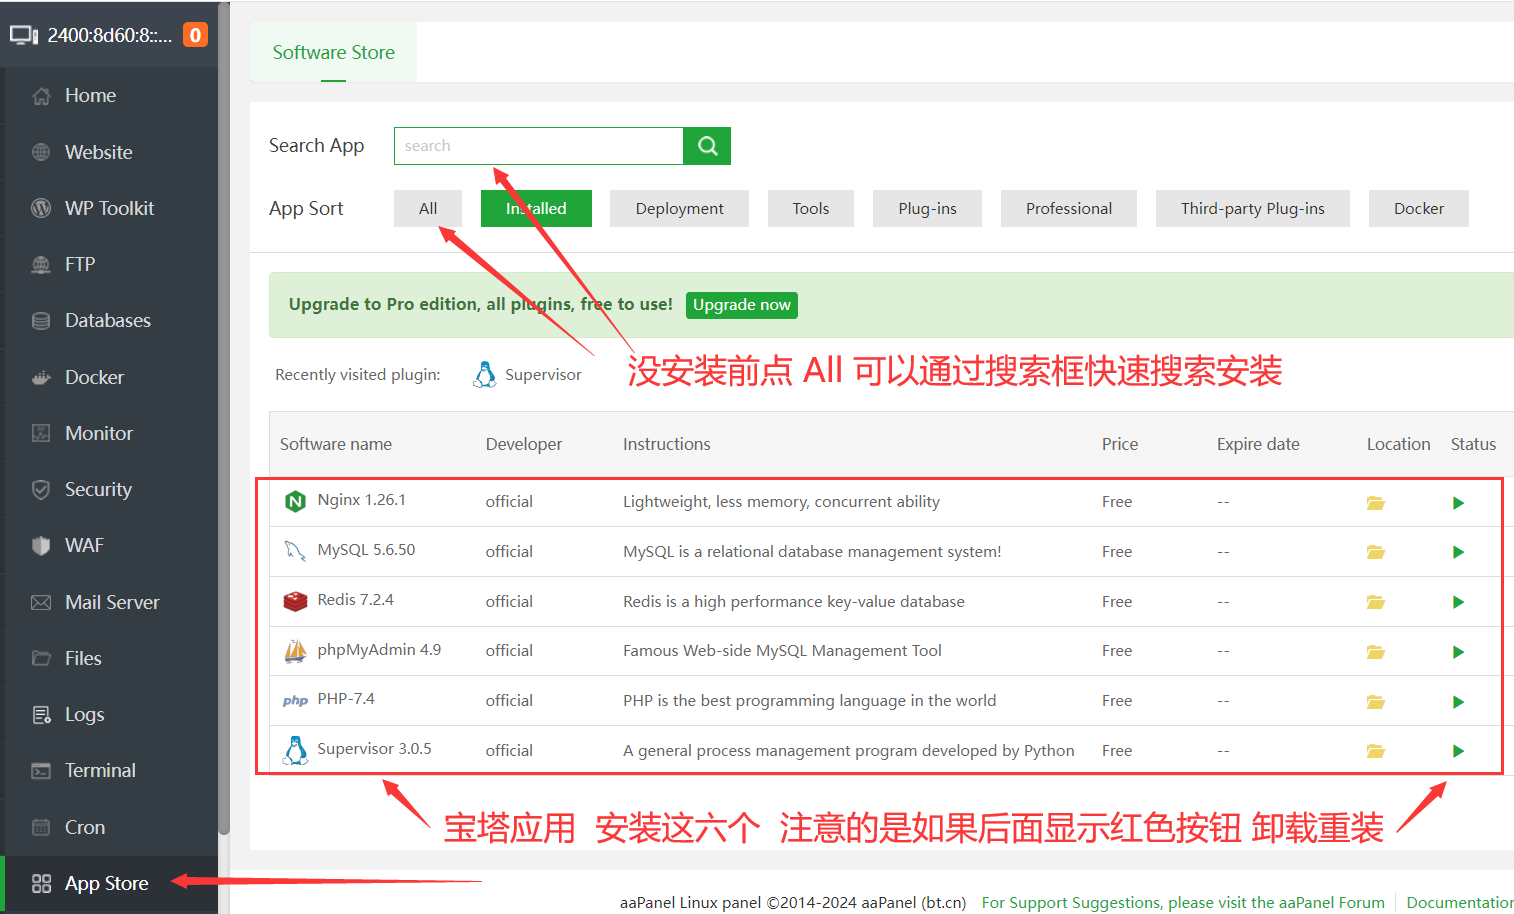Filter apps by Deployment category
The width and height of the screenshot is (1514, 914).
click(679, 208)
